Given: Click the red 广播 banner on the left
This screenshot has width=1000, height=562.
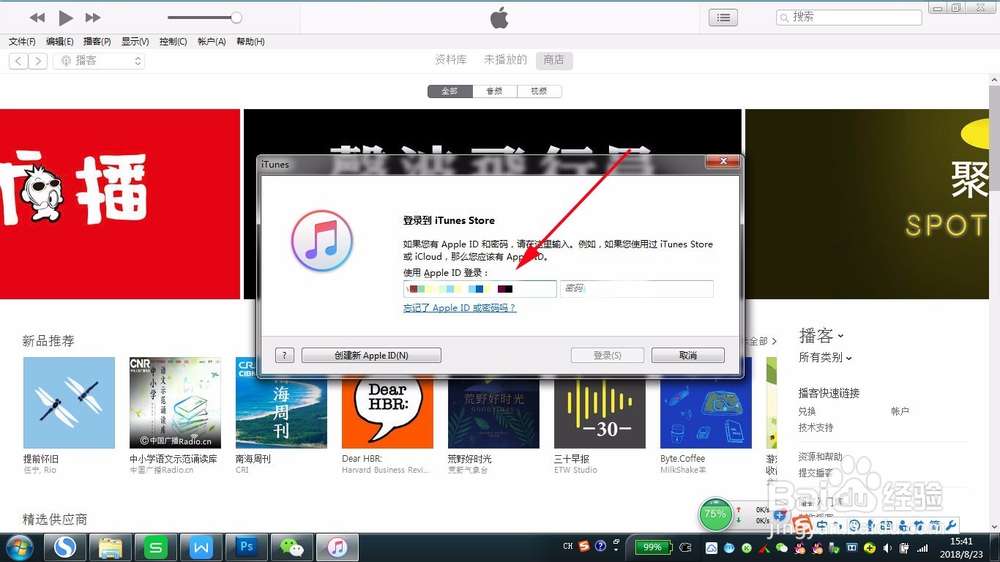Looking at the screenshot, I should pos(120,203).
